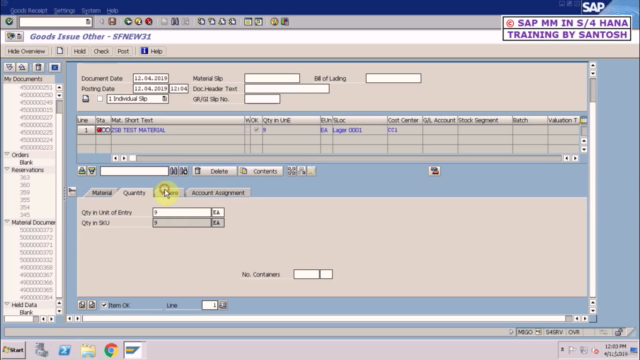Screen dimensions: 640x360
Task: Collapse the Orders tree node
Action: pos(7,155)
